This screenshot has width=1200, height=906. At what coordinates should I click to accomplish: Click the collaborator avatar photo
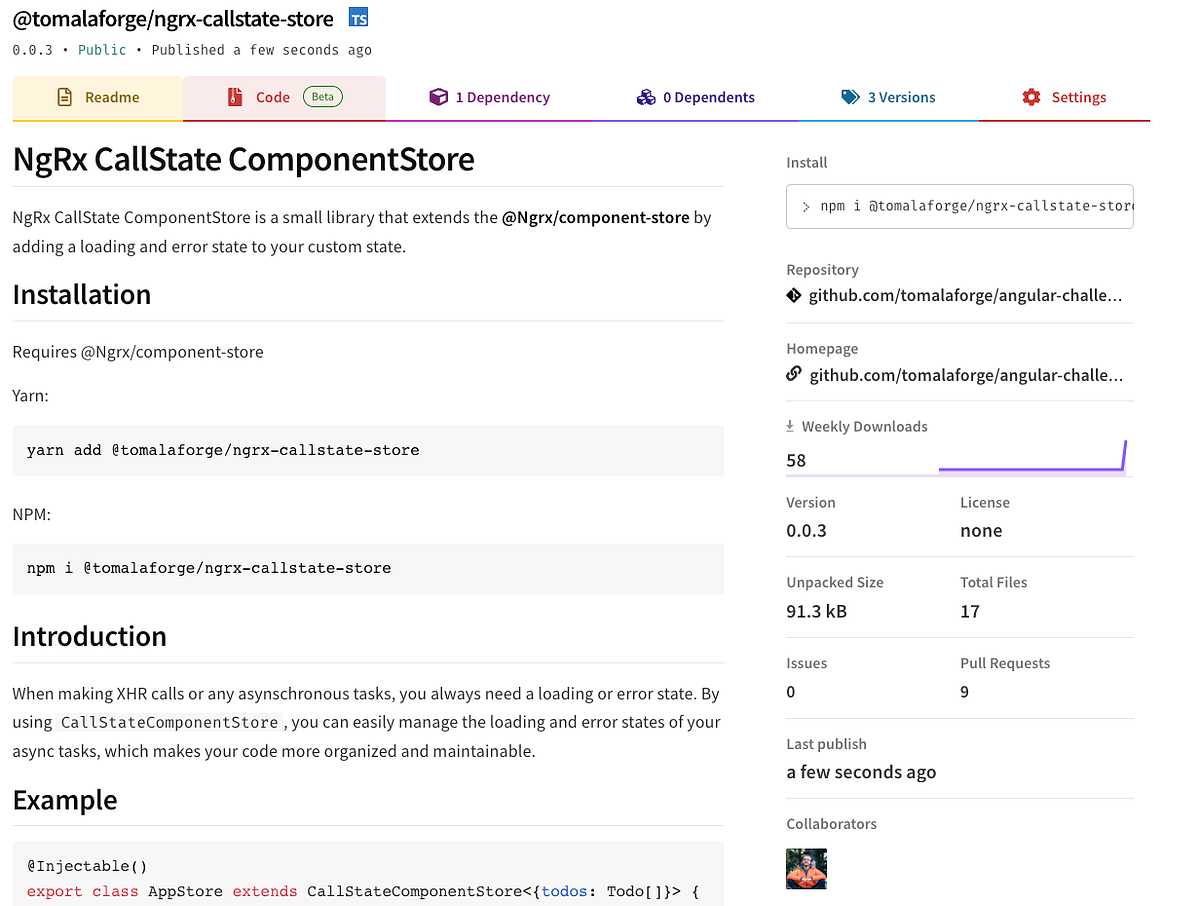[x=806, y=869]
